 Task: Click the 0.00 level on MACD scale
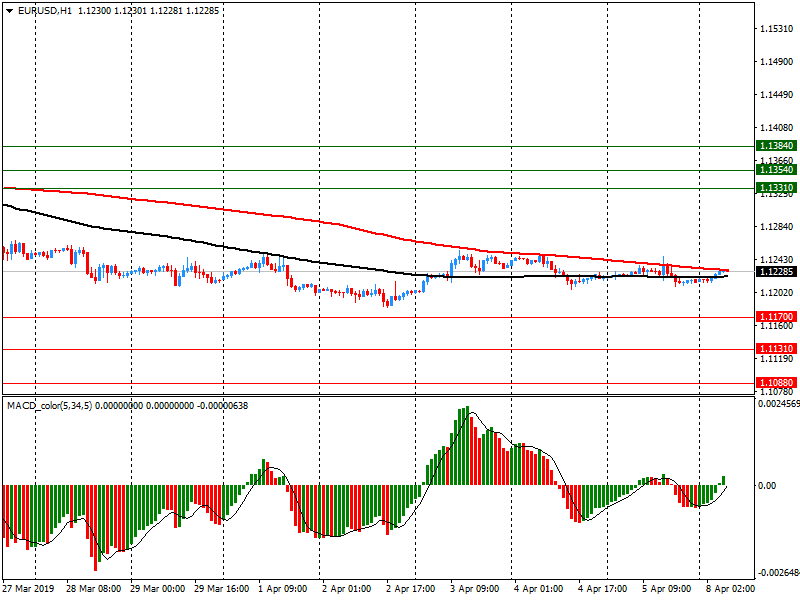click(767, 485)
